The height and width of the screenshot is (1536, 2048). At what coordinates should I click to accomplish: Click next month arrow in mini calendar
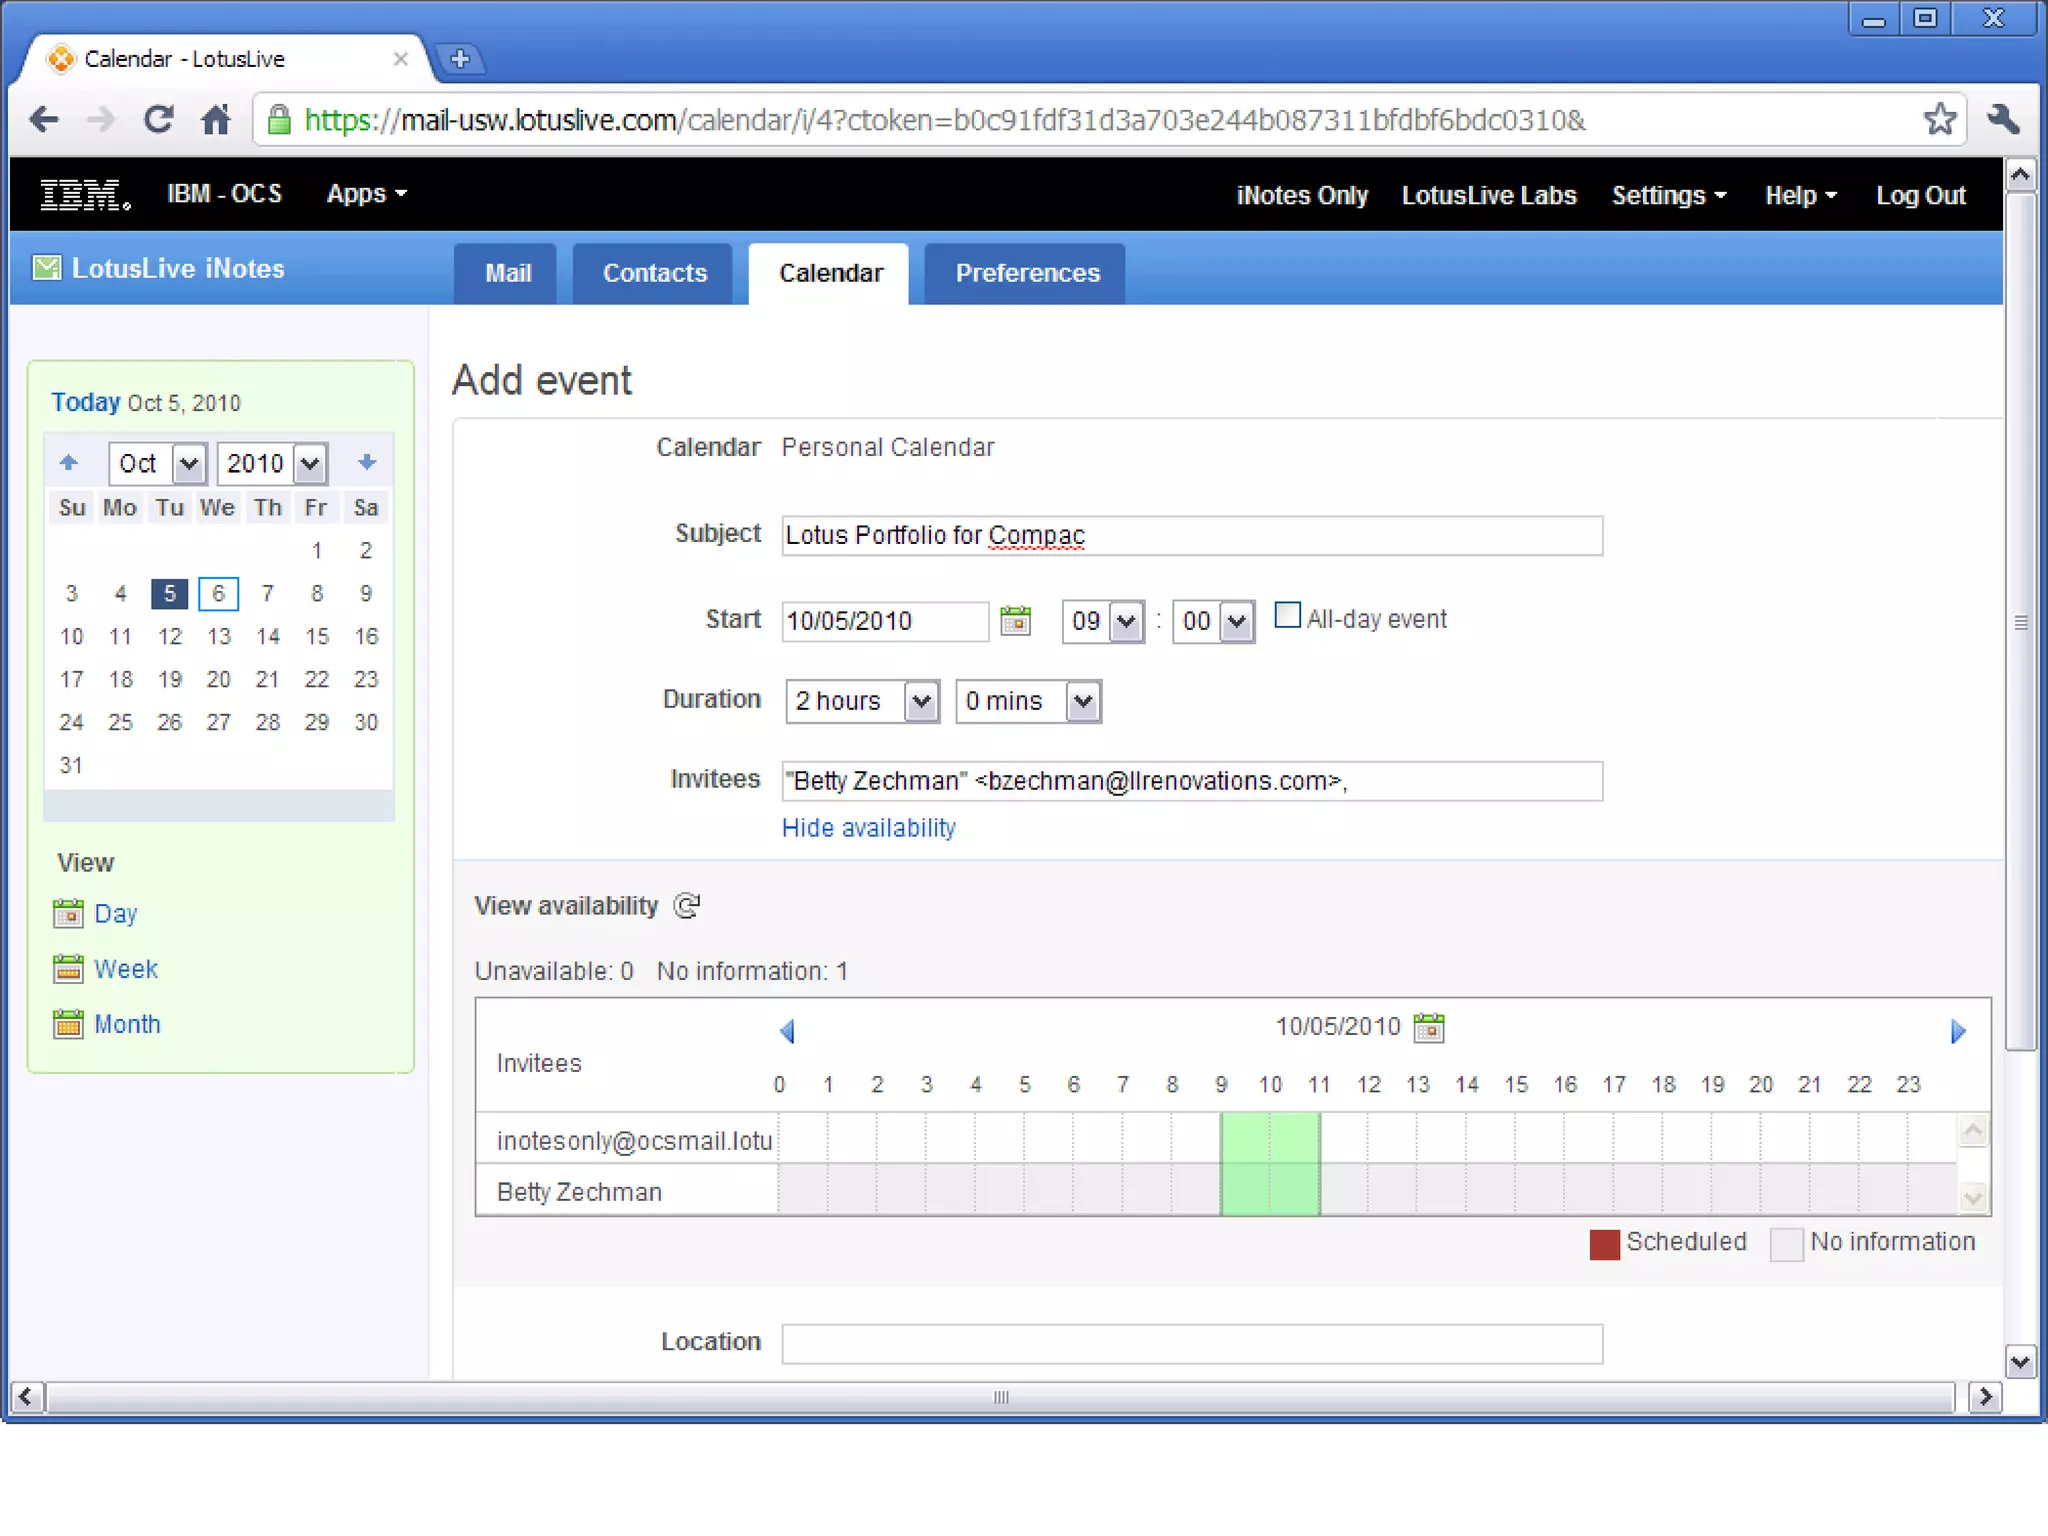tap(366, 462)
